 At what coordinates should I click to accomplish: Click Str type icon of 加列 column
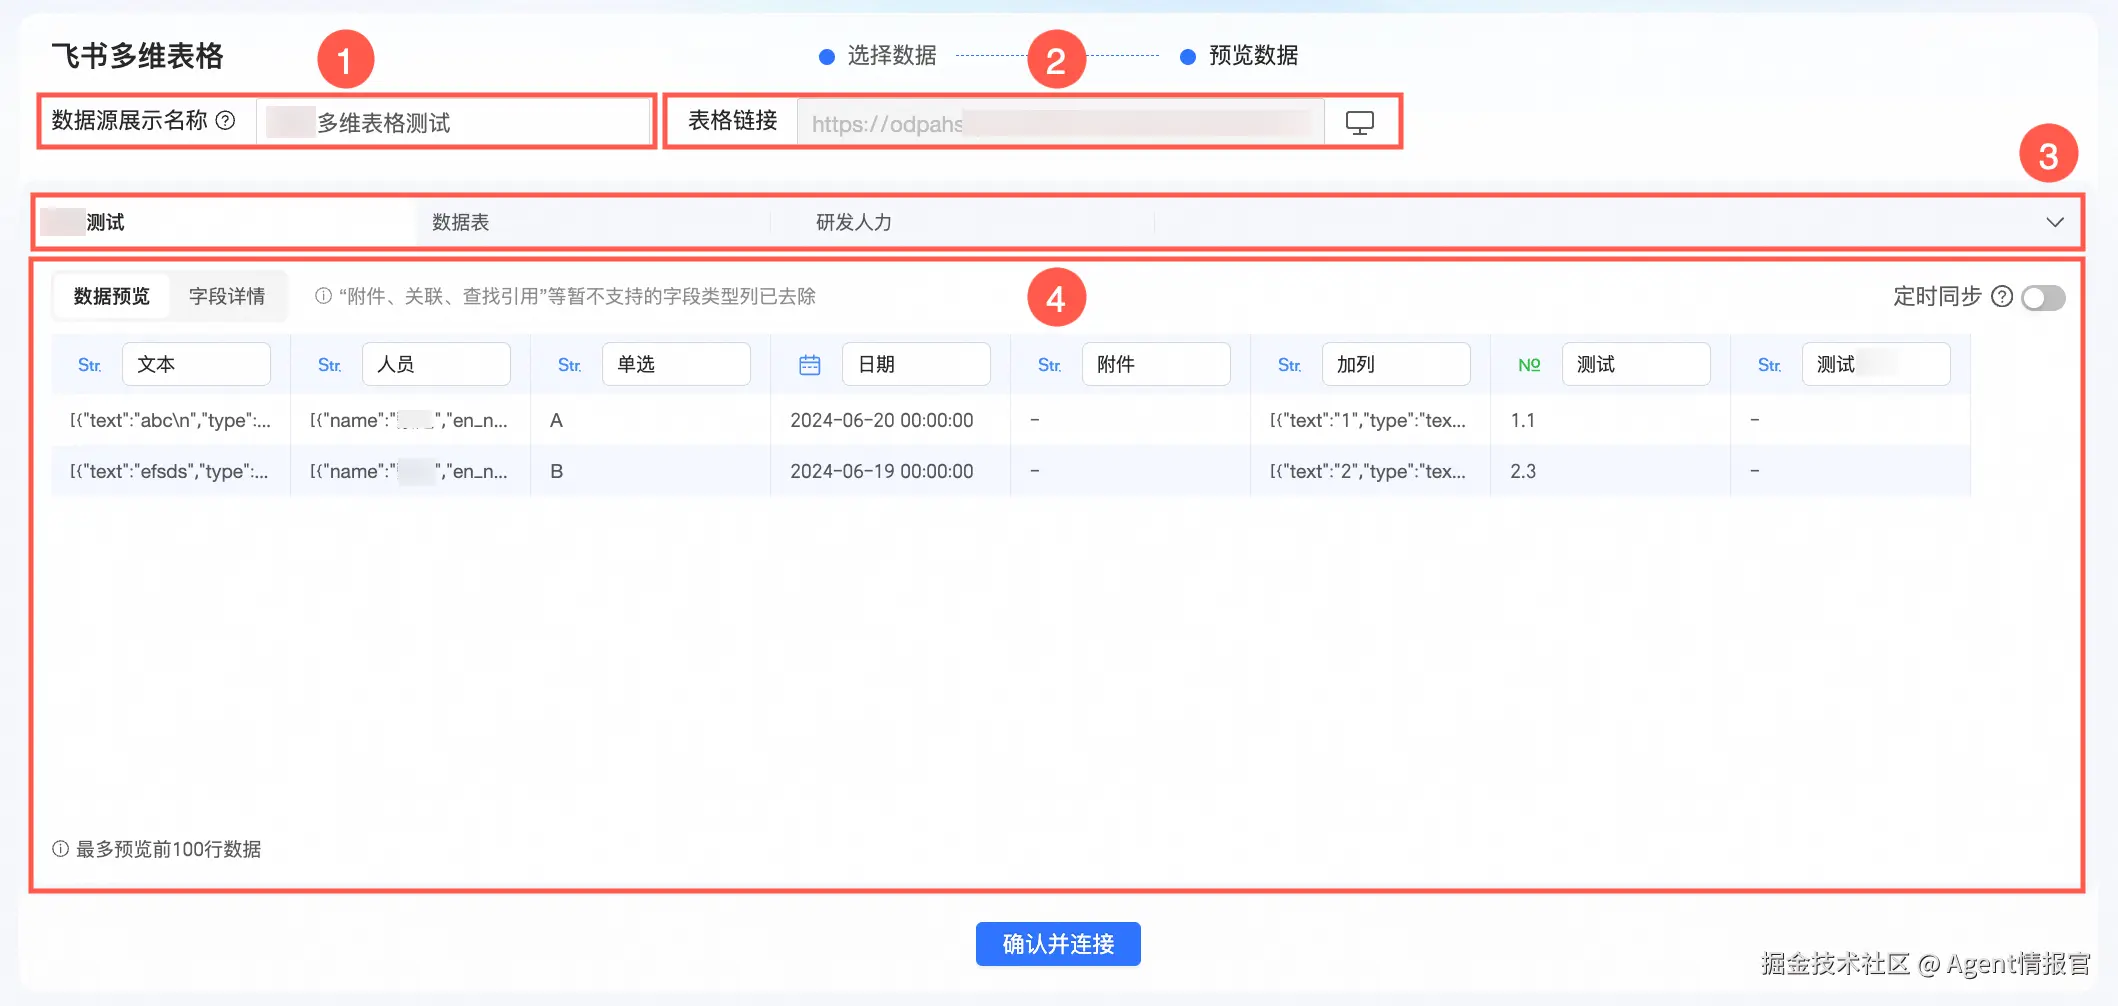pyautogui.click(x=1289, y=365)
